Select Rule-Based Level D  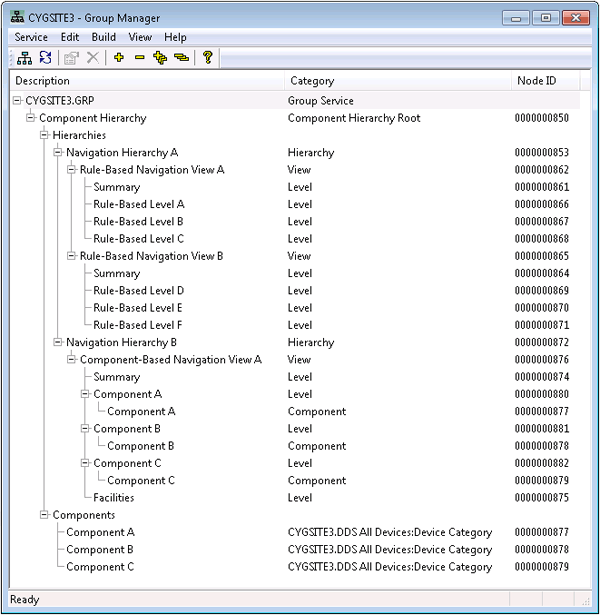pos(138,291)
